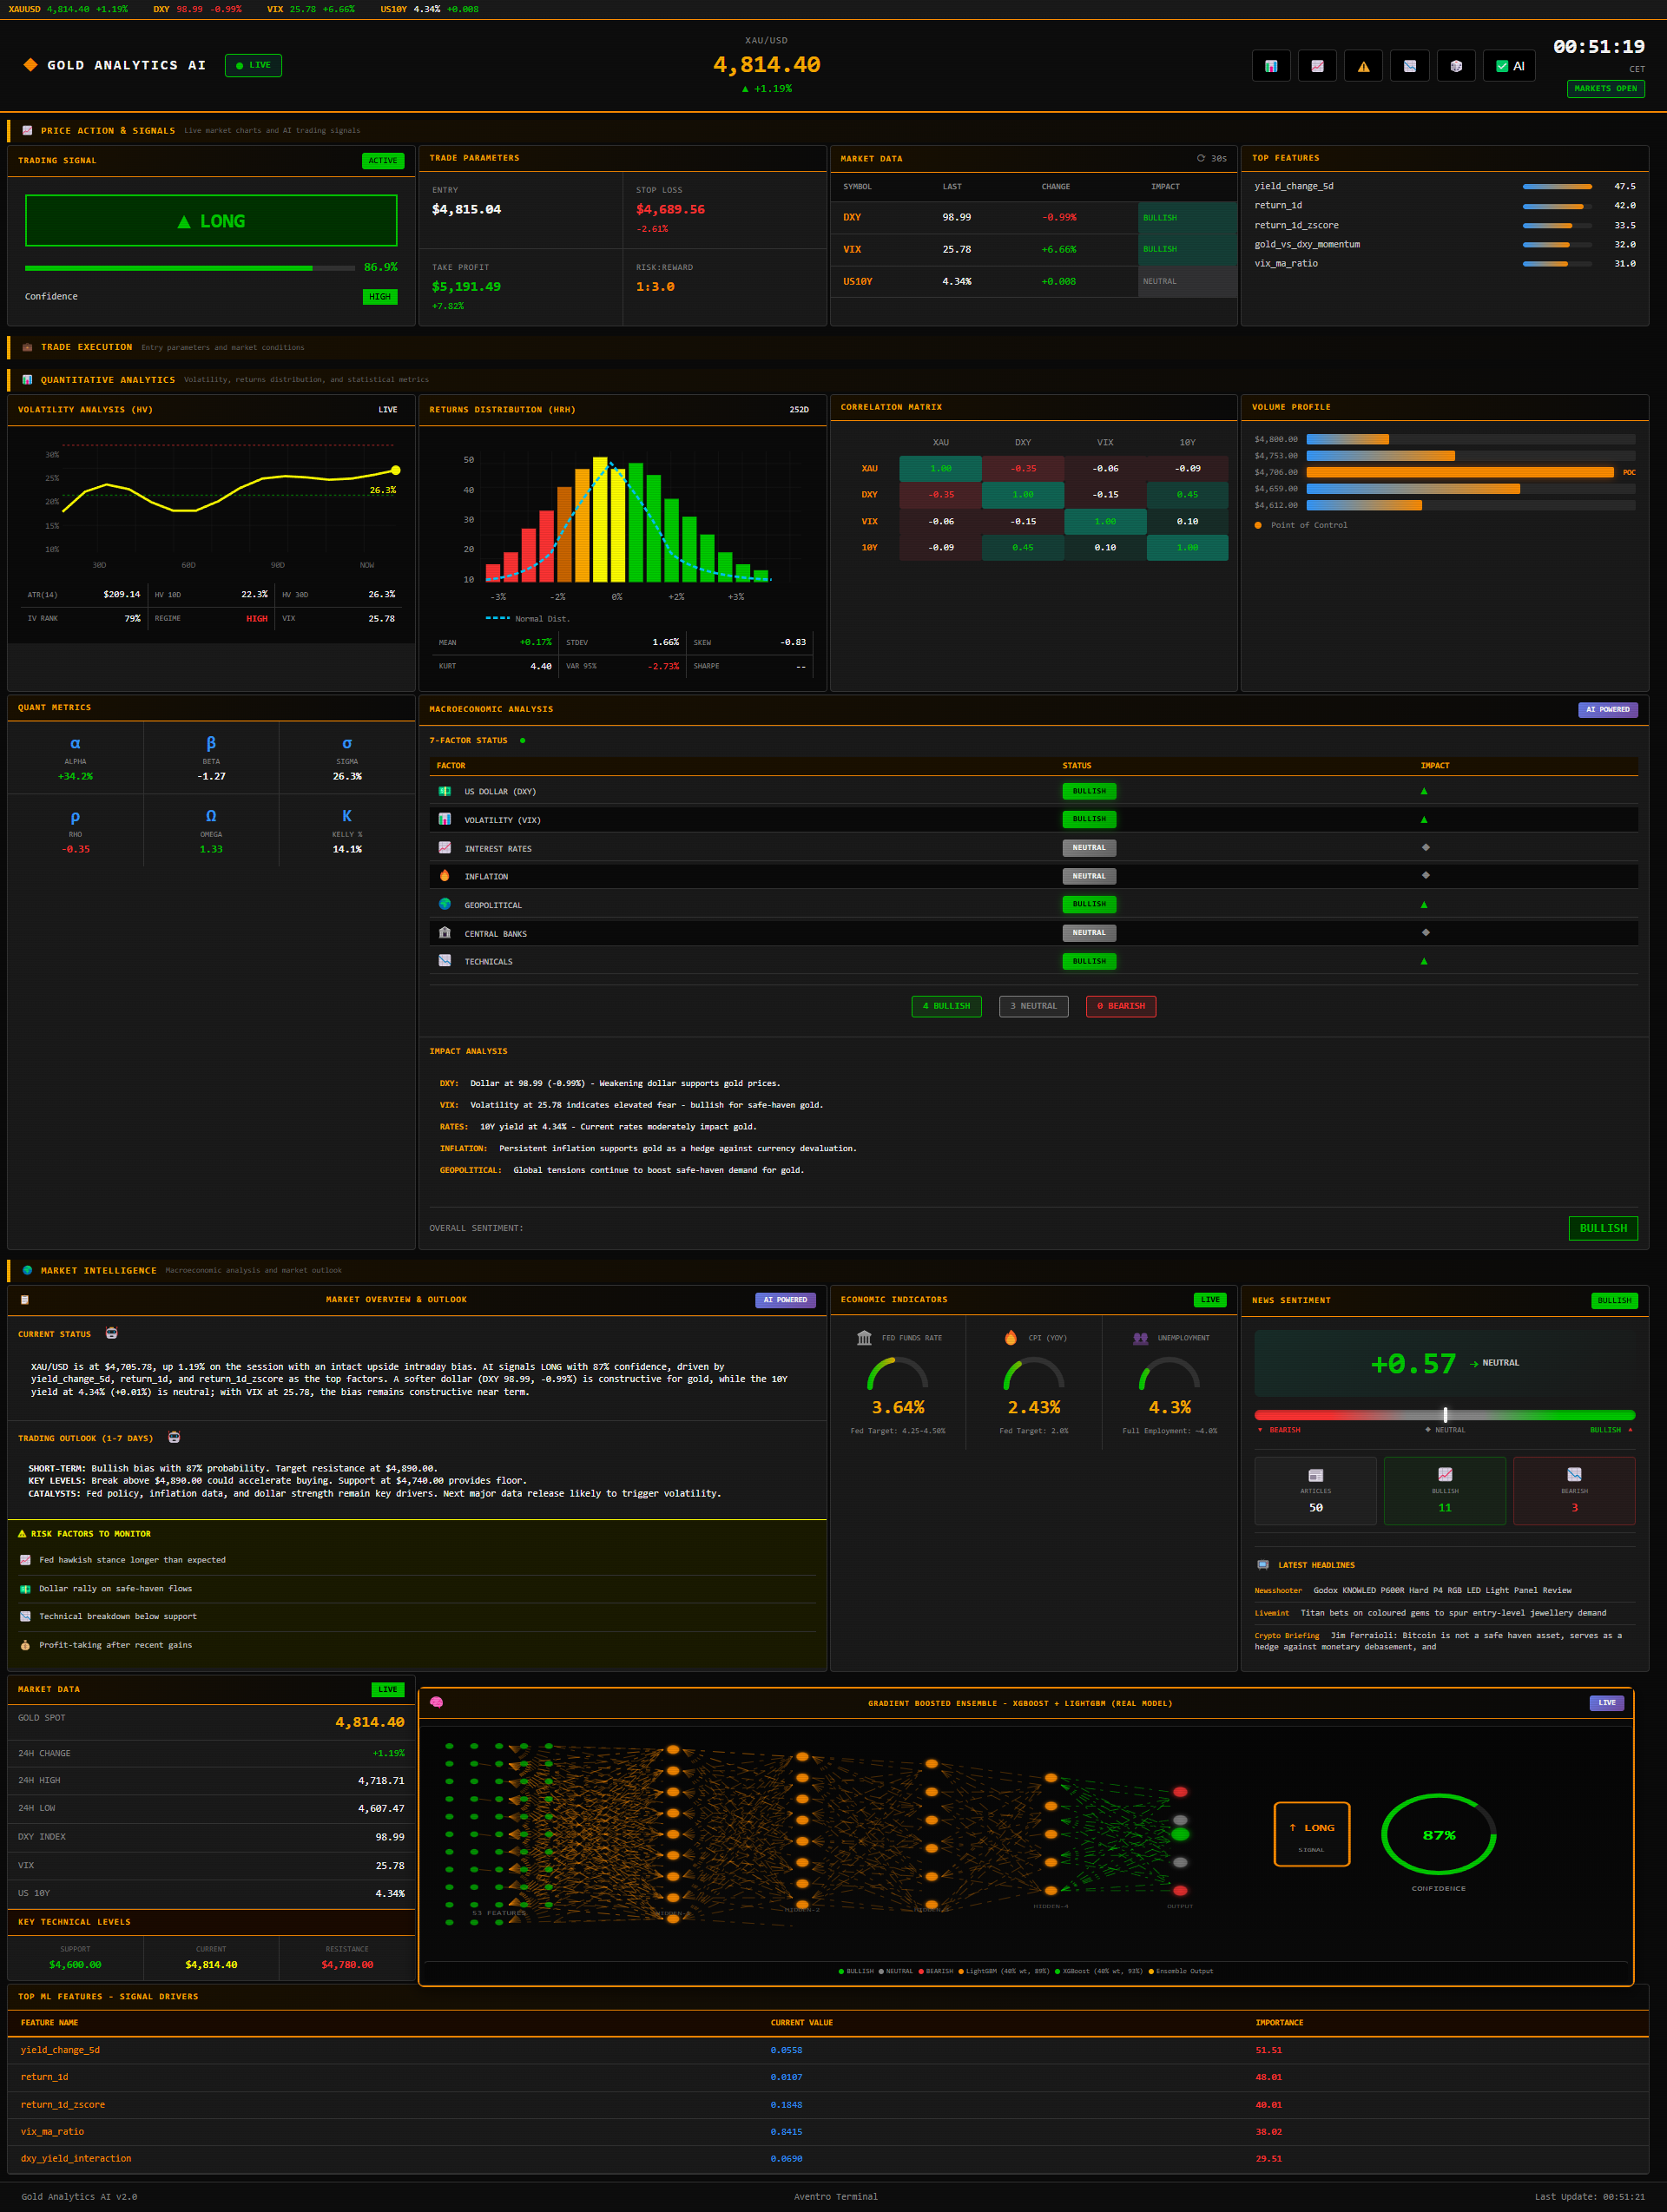Click the XAU-DXY -0.35 correlation cell

click(x=1022, y=469)
